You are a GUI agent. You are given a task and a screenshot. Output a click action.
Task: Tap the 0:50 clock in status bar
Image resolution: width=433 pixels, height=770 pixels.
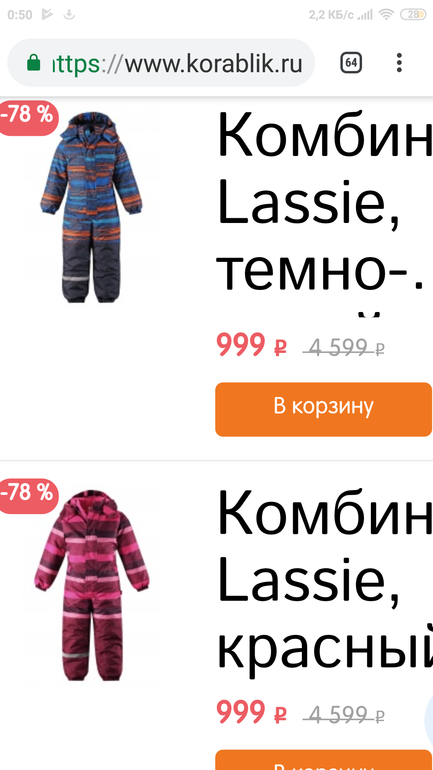tap(20, 15)
